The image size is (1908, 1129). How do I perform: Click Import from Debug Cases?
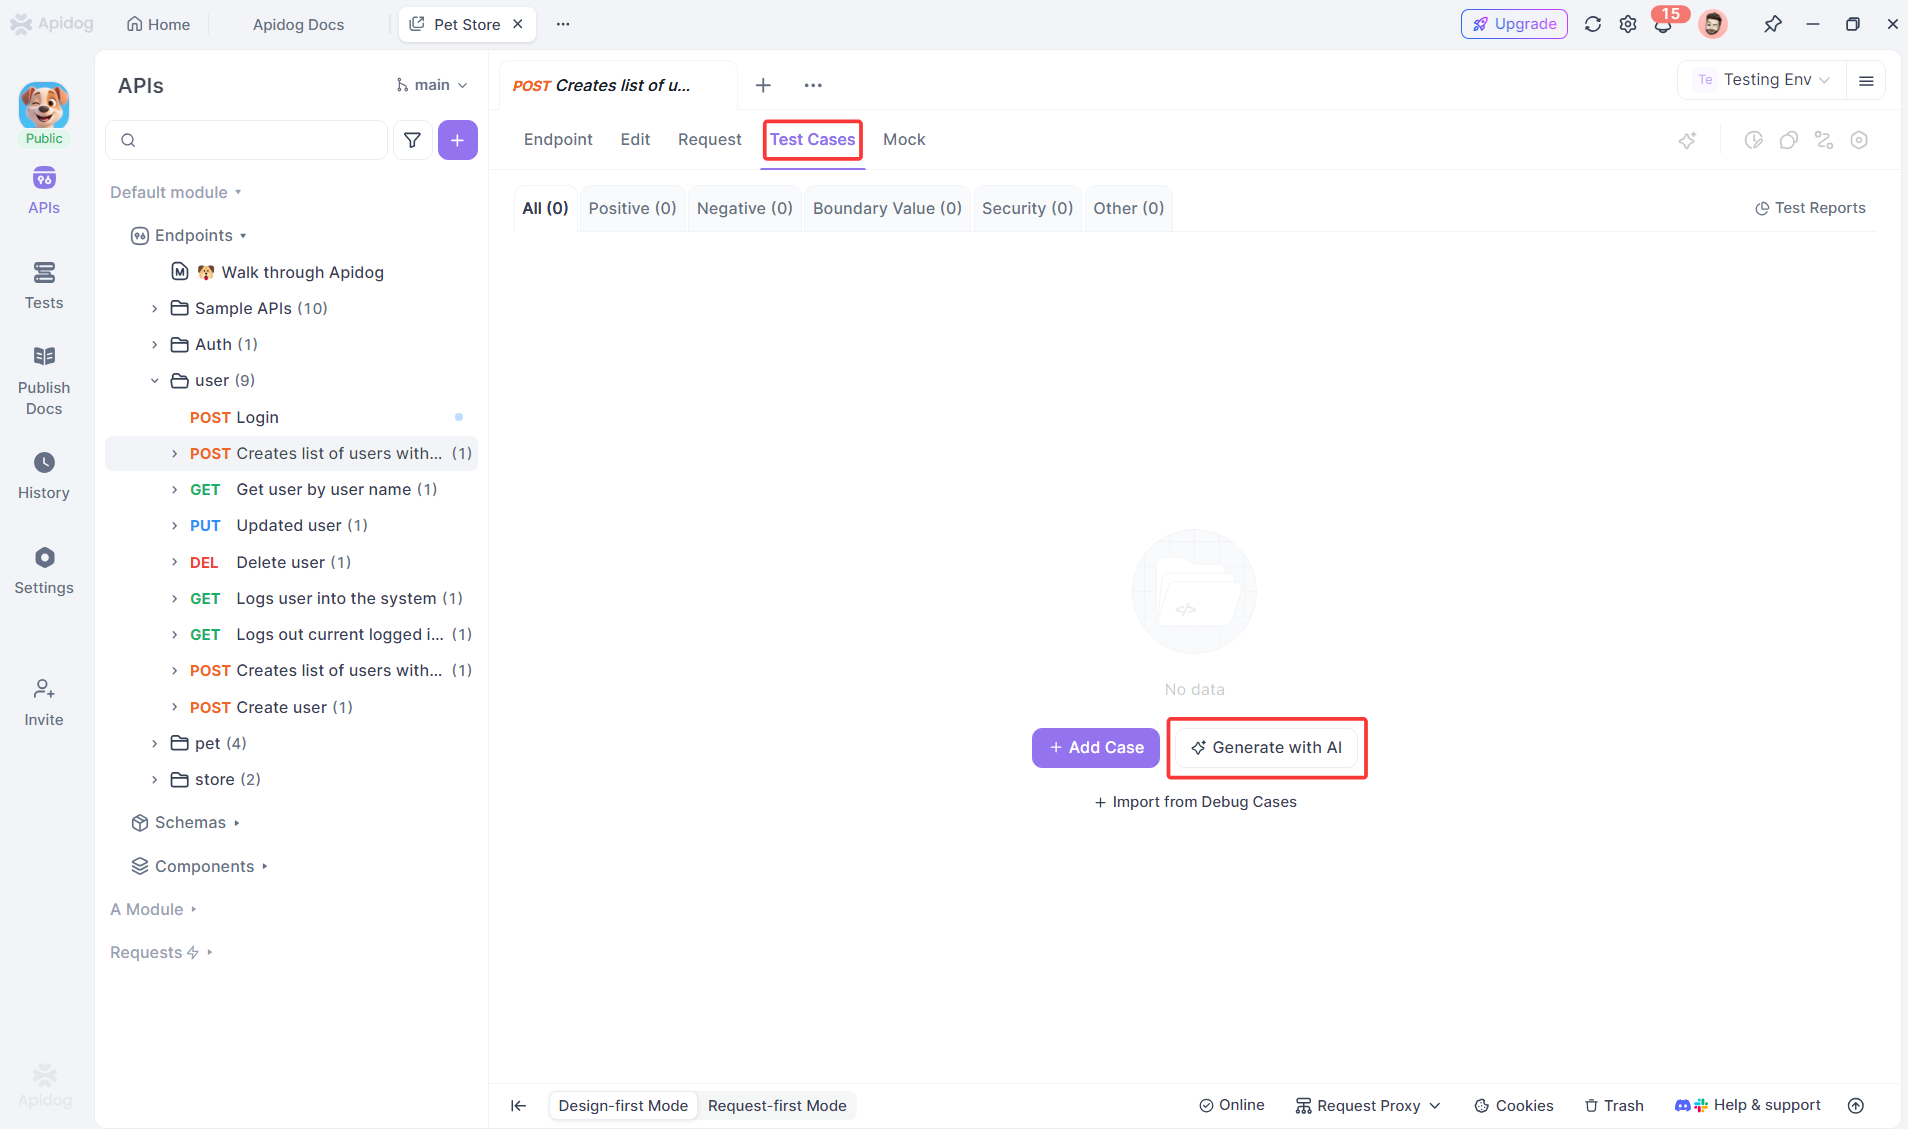coord(1195,801)
